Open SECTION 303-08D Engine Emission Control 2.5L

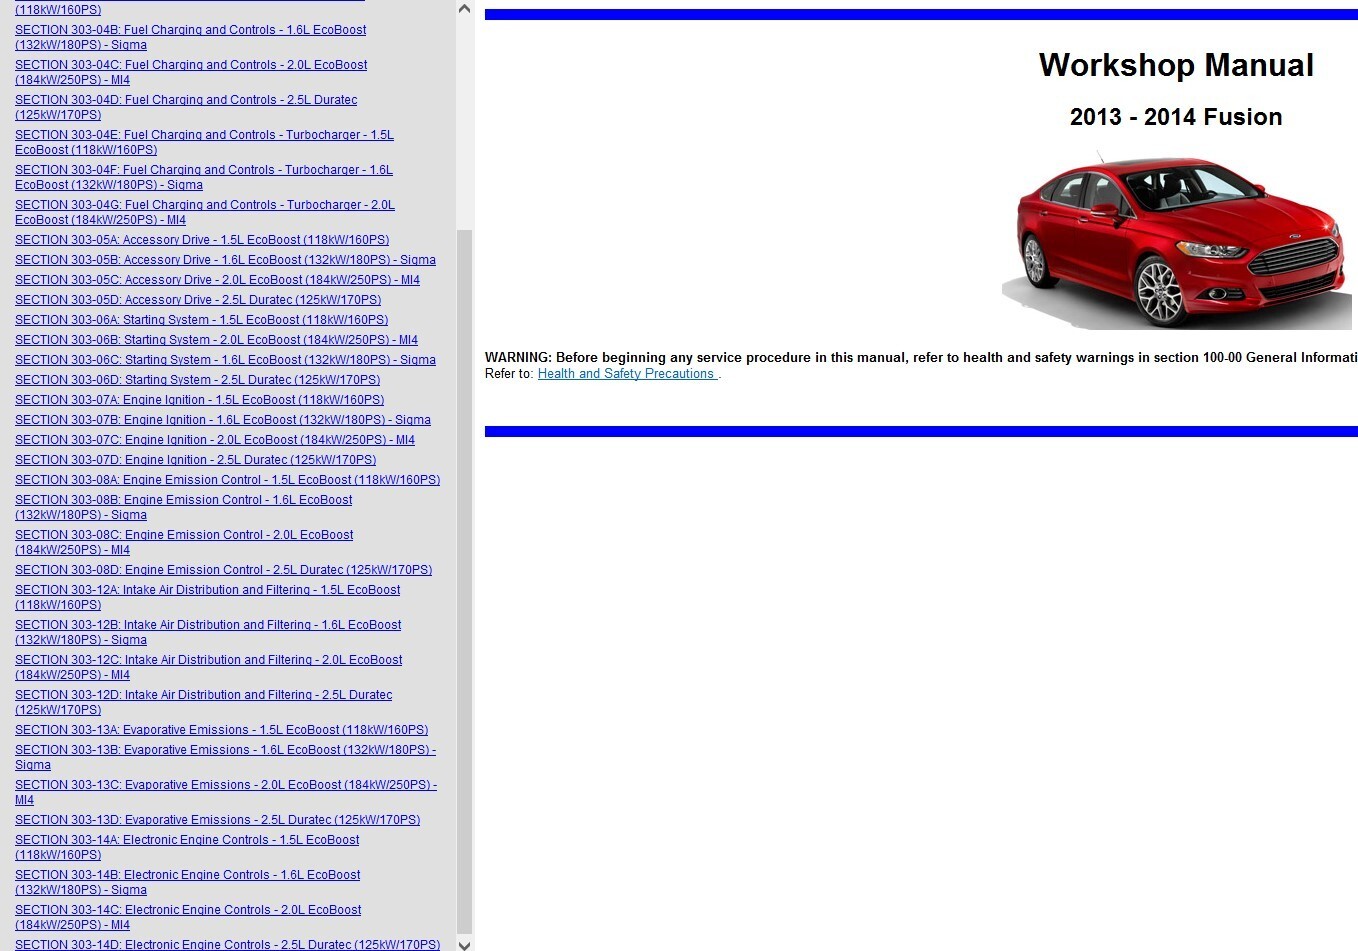pos(223,570)
